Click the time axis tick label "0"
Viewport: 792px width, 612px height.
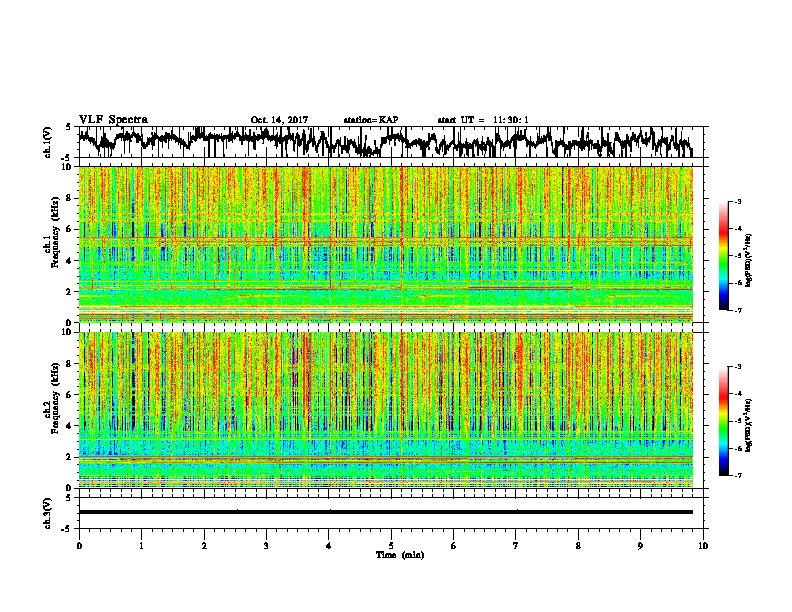(79, 546)
